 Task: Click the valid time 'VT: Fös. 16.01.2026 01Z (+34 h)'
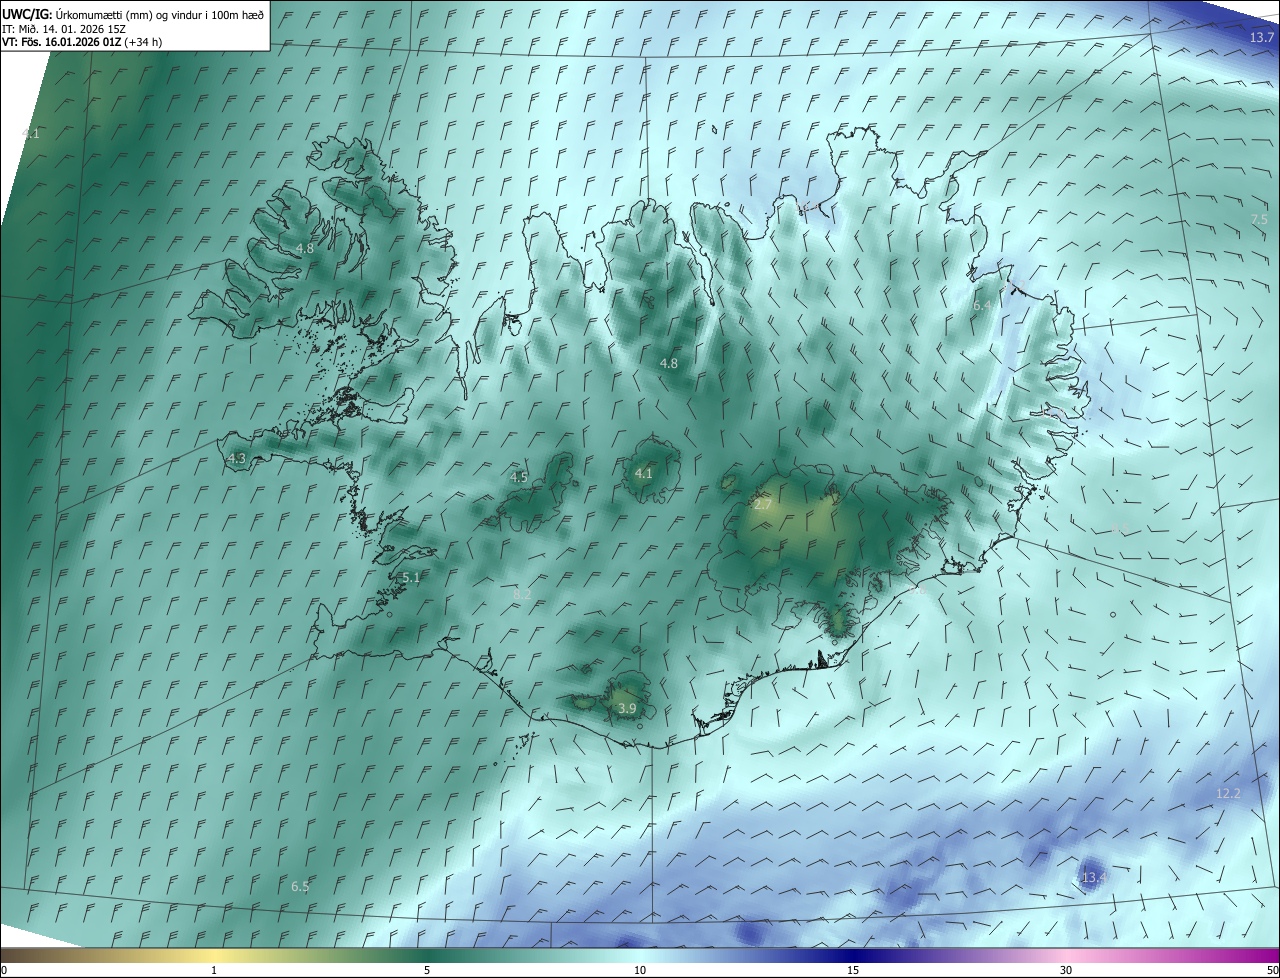coord(82,42)
